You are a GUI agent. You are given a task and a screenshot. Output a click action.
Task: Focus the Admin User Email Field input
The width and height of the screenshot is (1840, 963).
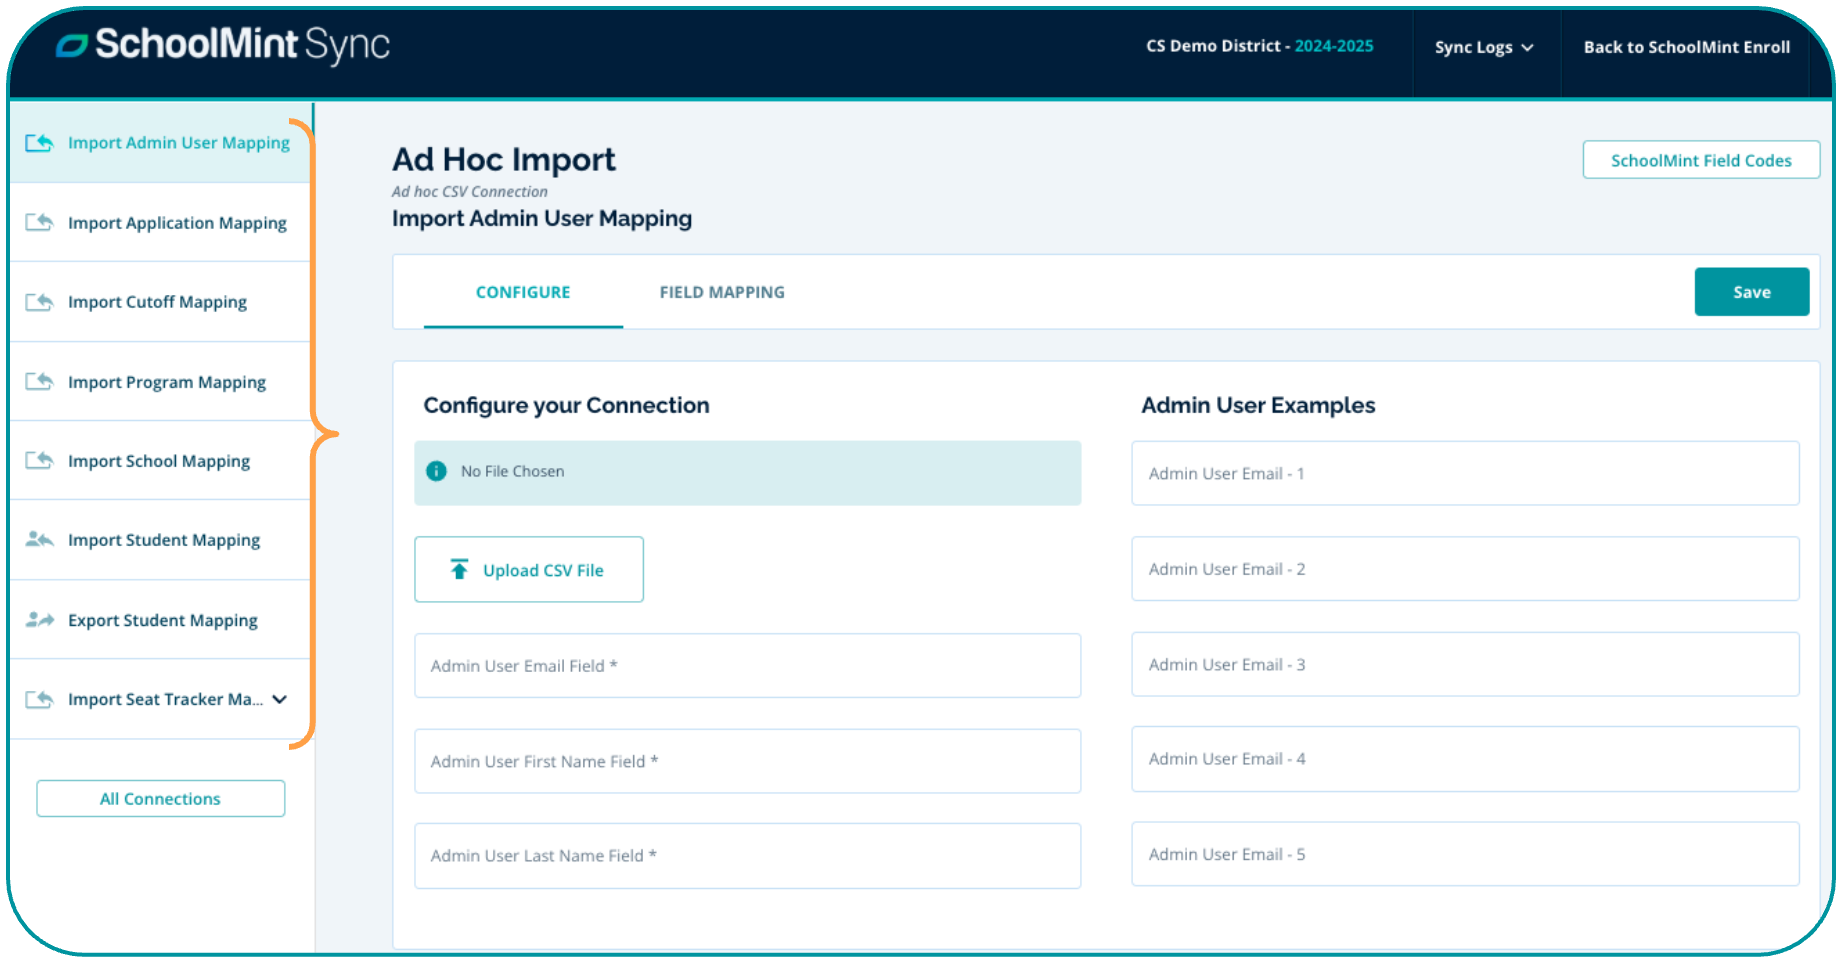point(747,666)
